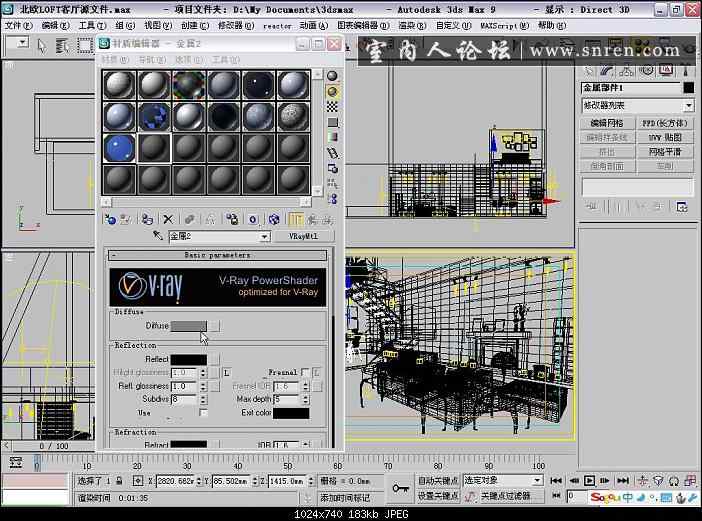Image resolution: width=702 pixels, height=521 pixels.
Task: Open material name dropdown 金属2
Action: click(x=265, y=236)
